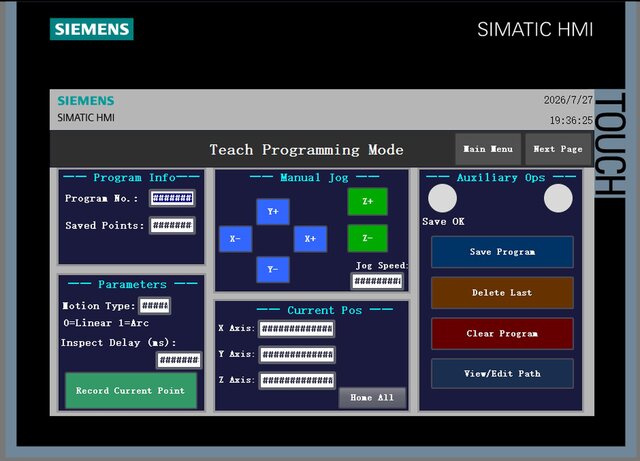This screenshot has width=640, height=461.
Task: Click the Auxiliary Ops section heading
Action: pos(501,178)
